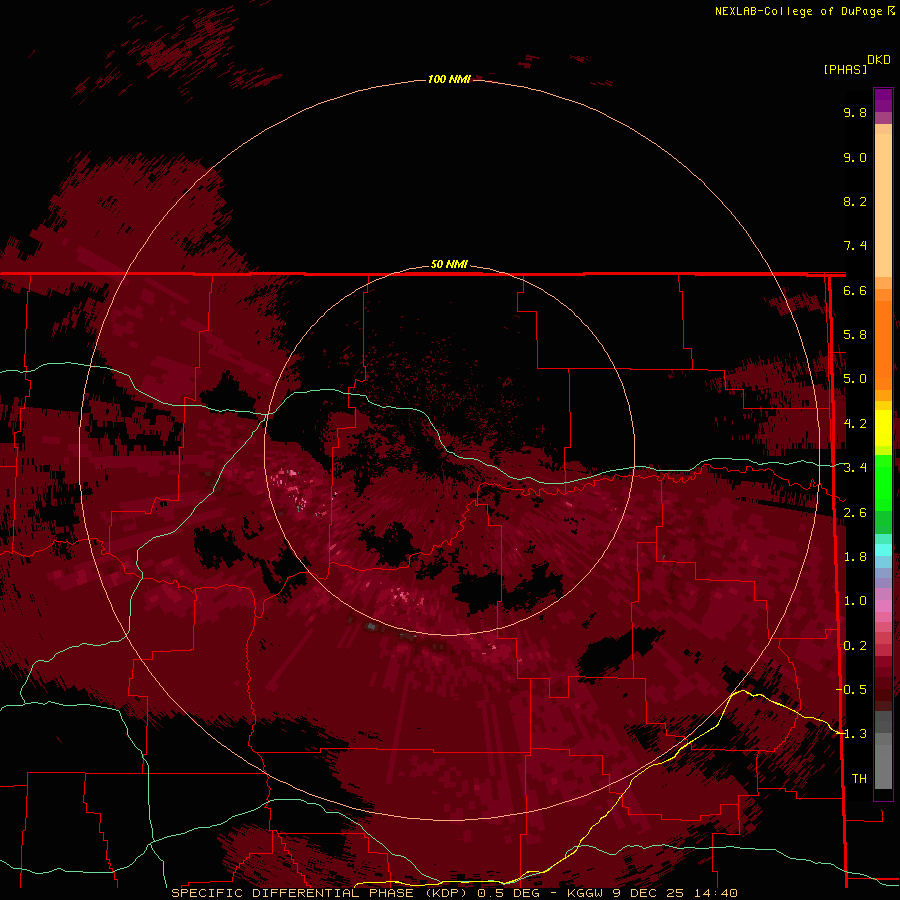Click the 50 NMI range ring label
This screenshot has width=900, height=900.
(449, 264)
